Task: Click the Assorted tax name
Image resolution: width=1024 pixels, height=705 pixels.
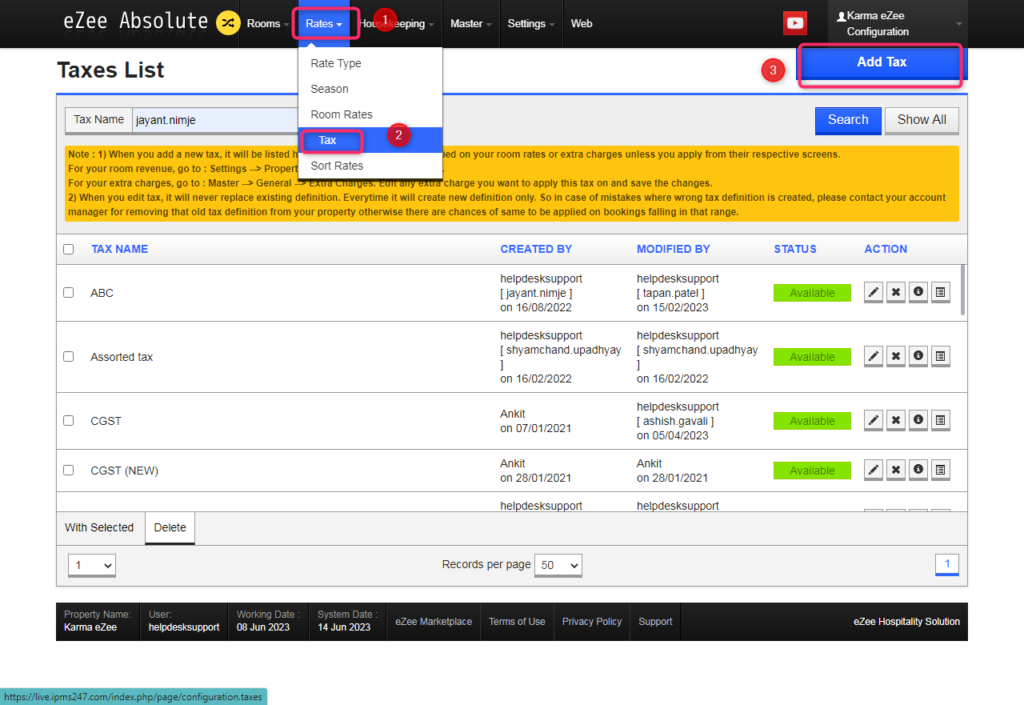Action: pyautogui.click(x=121, y=357)
